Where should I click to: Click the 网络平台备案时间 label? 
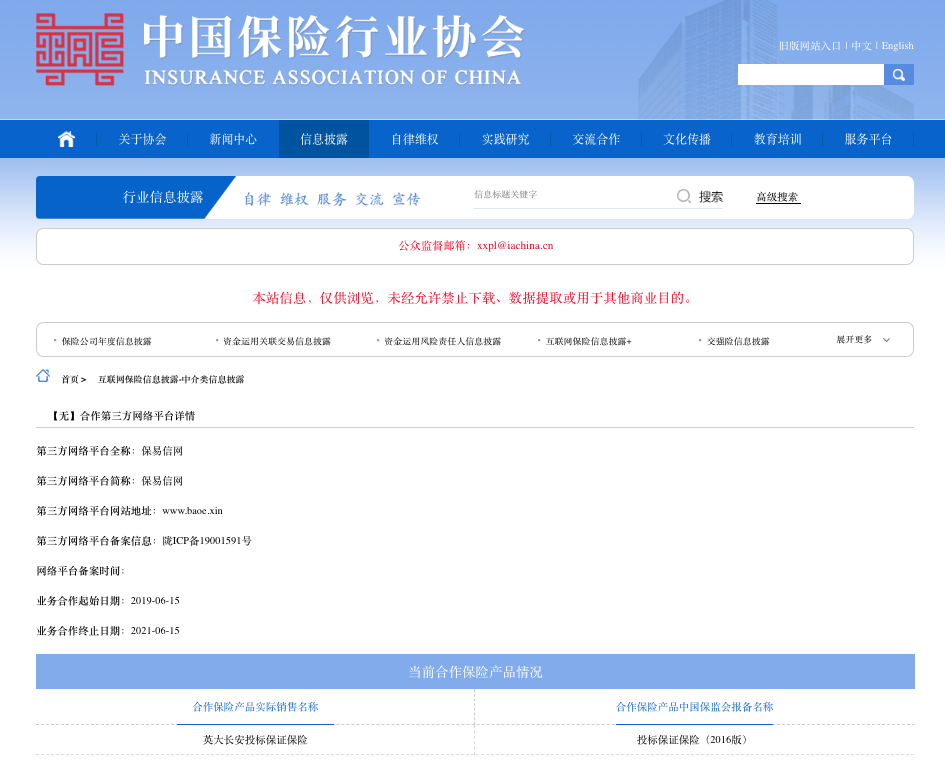[x=80, y=571]
